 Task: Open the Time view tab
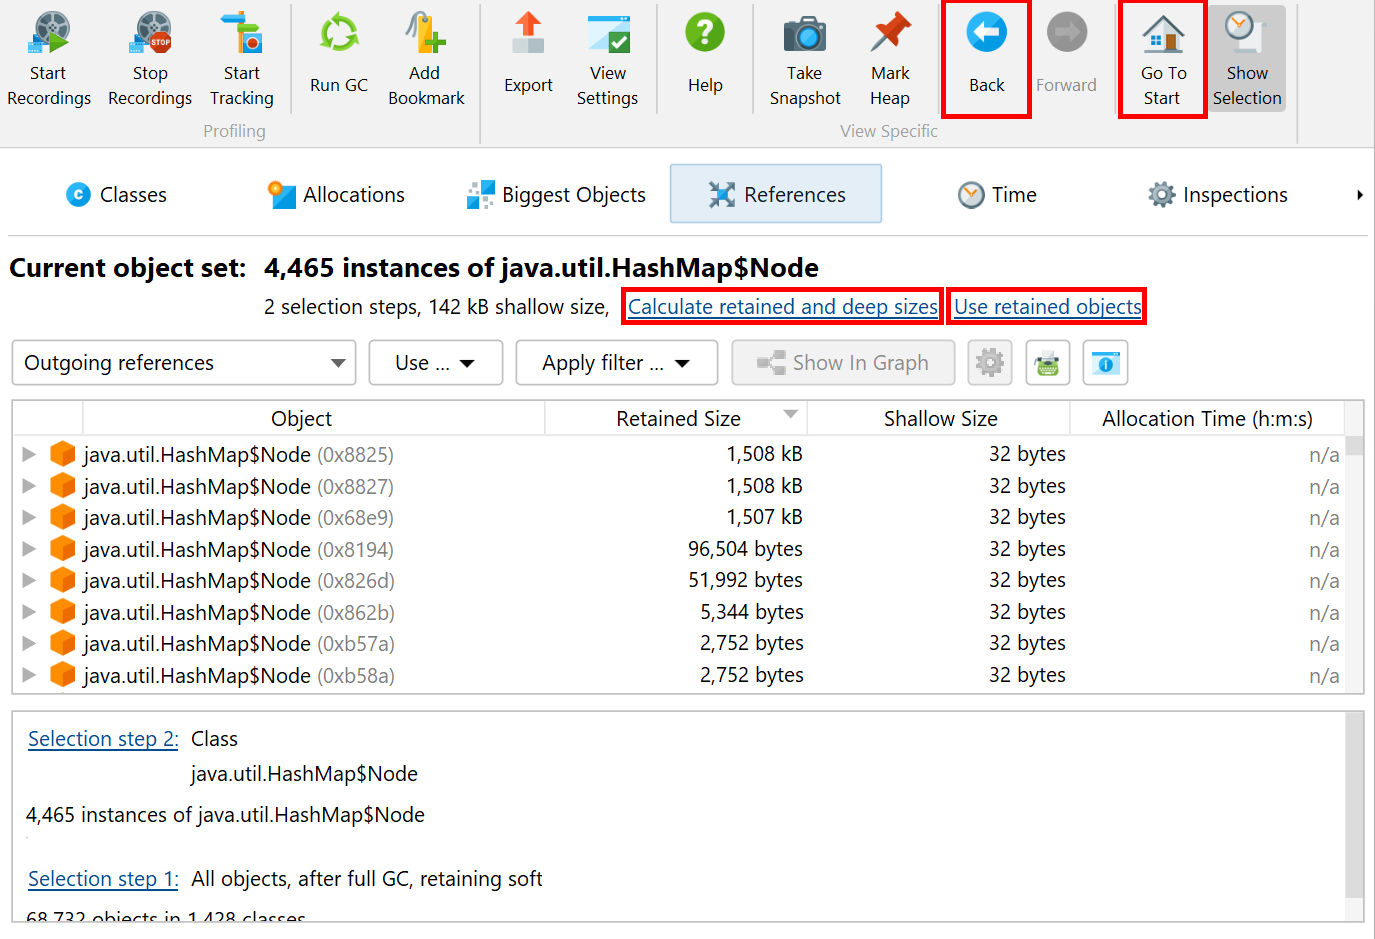[997, 195]
